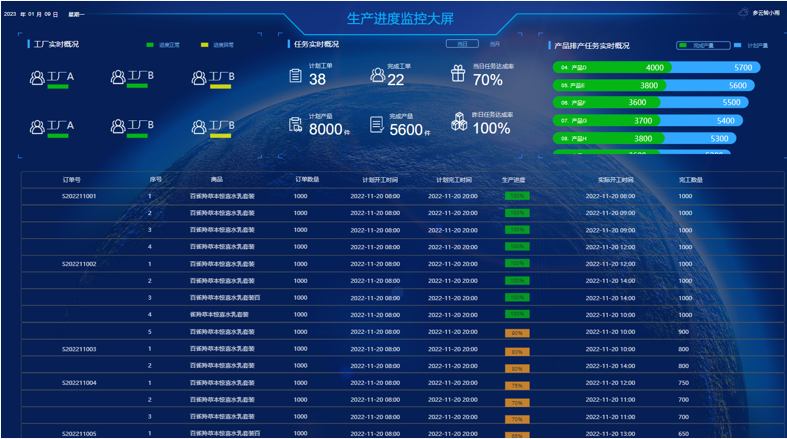Click the 当日任务达成率 gift box icon
The width and height of the screenshot is (787, 439).
(x=458, y=74)
